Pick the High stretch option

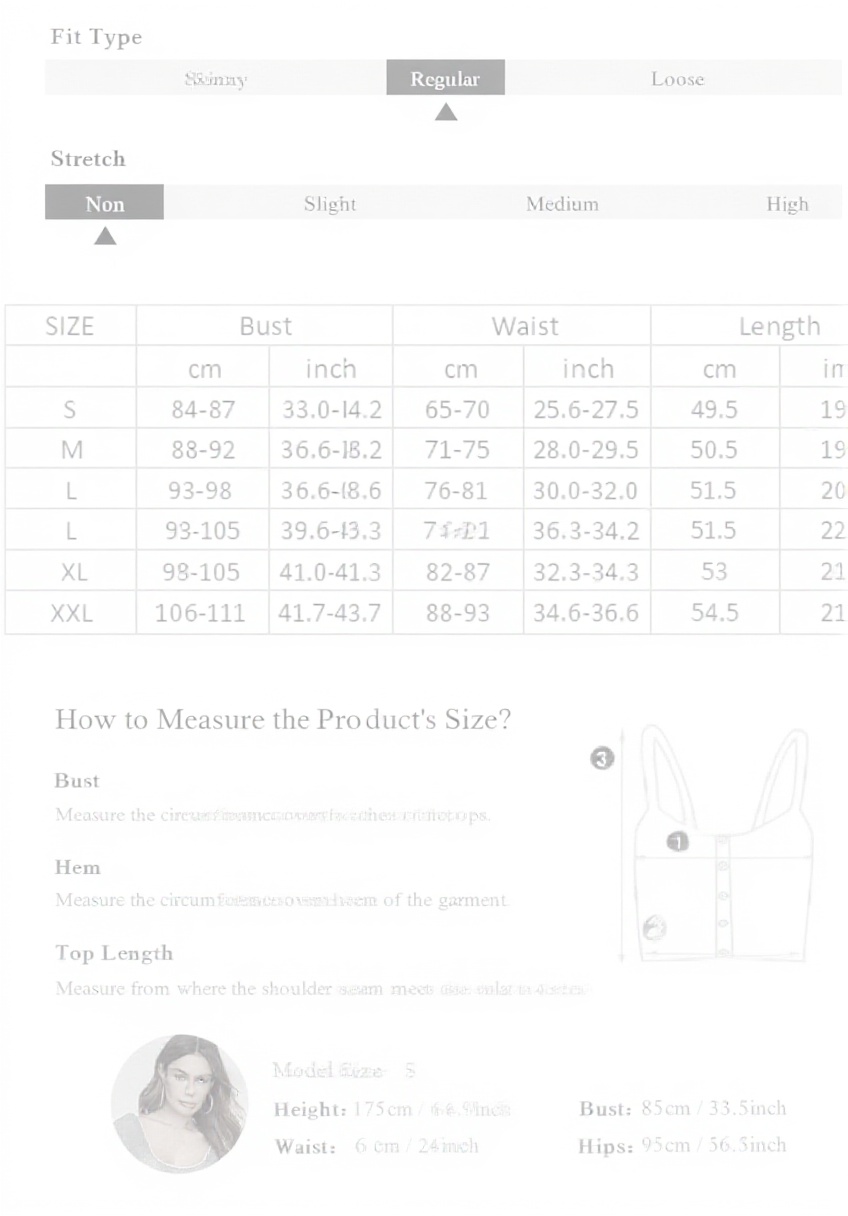tap(787, 204)
